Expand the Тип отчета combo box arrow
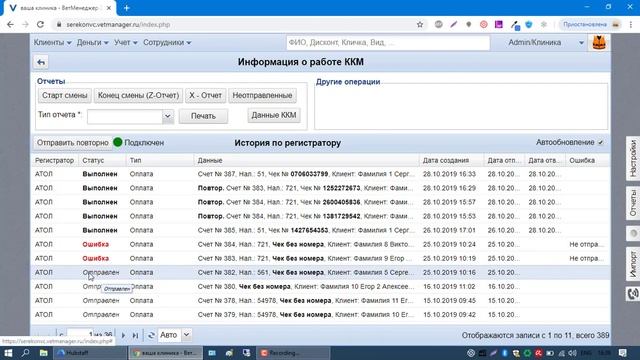The image size is (640, 360). (x=167, y=116)
